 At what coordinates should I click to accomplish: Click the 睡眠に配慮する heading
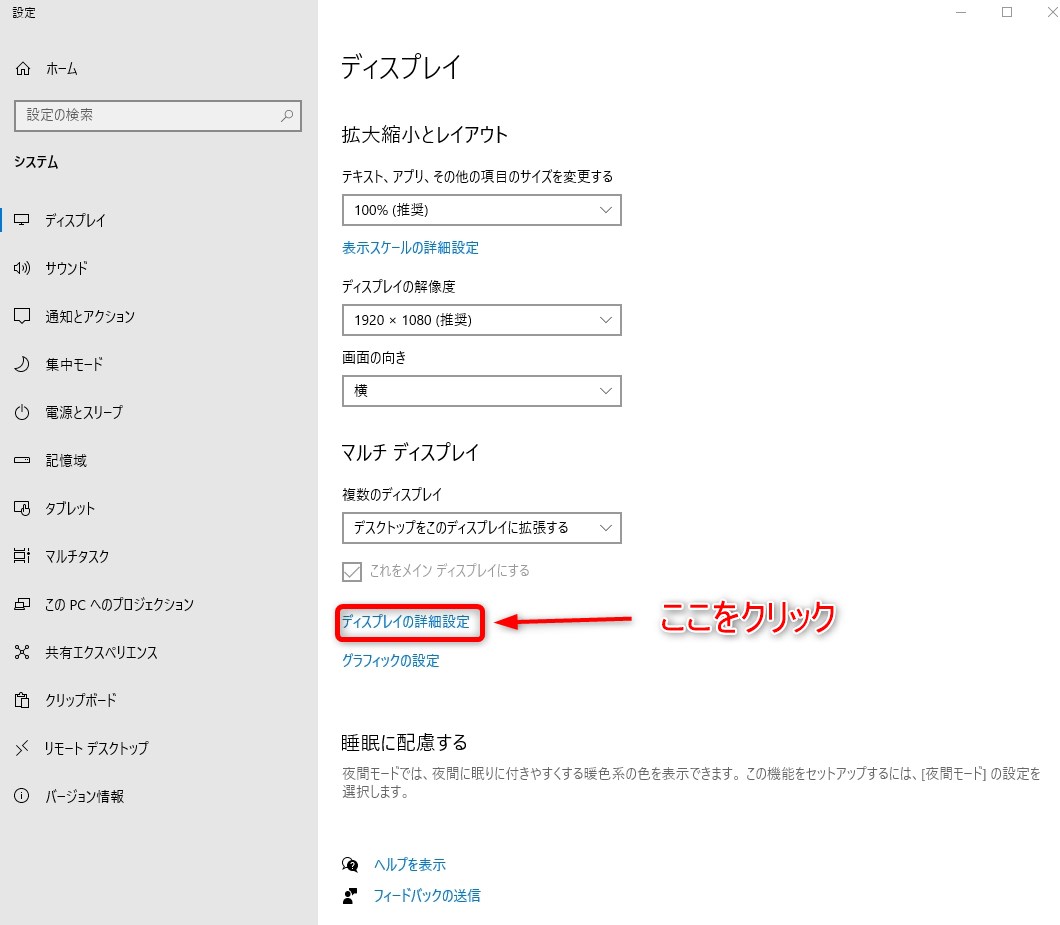pos(404,742)
